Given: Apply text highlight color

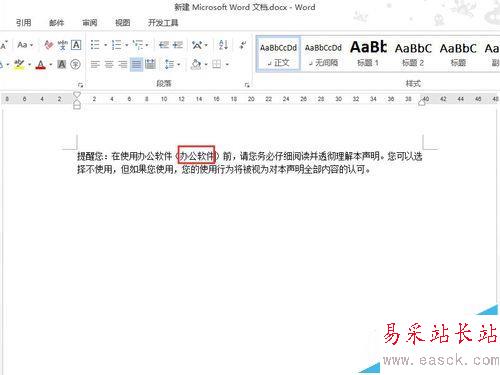Looking at the screenshot, I should [19, 64].
